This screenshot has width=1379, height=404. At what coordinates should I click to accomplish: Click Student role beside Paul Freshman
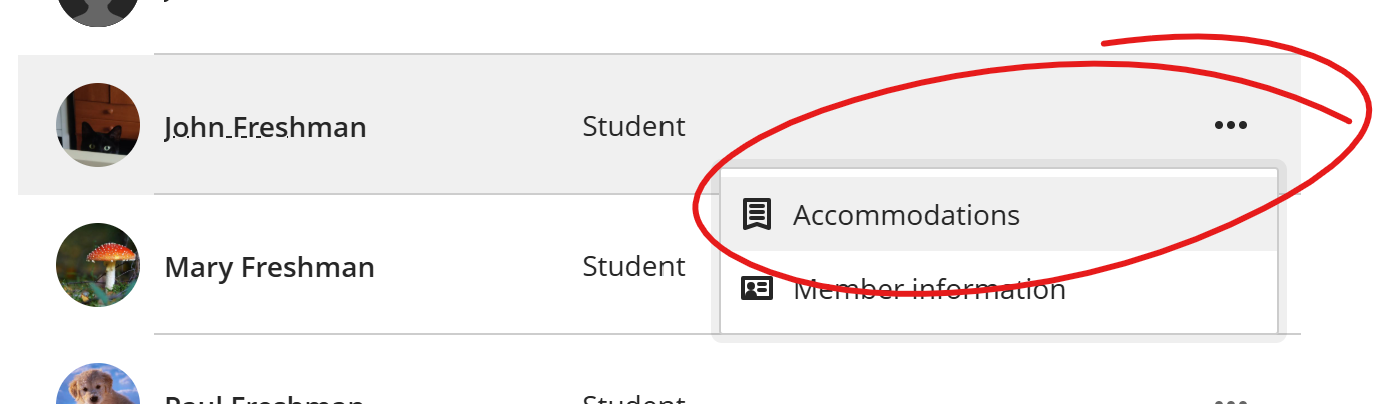coord(634,399)
